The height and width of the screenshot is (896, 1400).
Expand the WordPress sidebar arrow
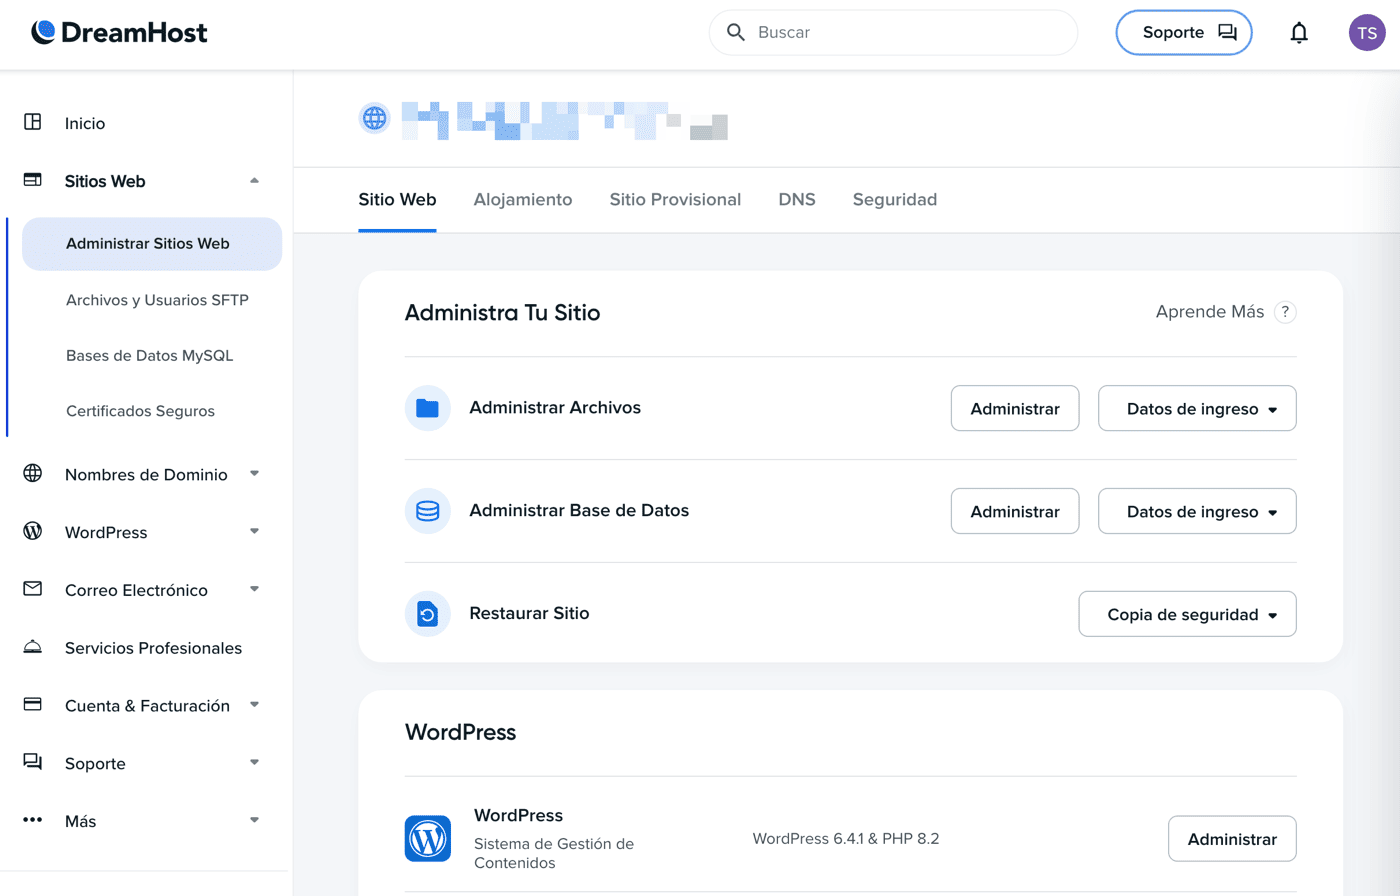[254, 532]
